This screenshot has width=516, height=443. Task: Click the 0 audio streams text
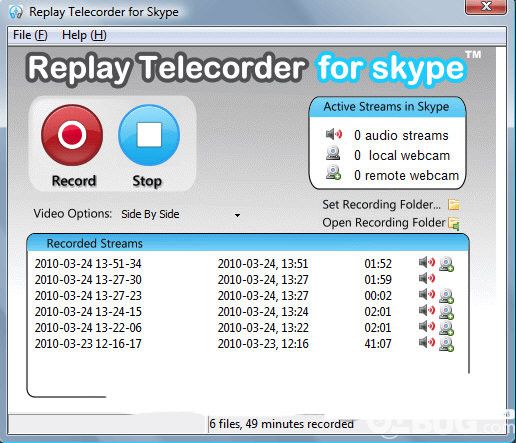pyautogui.click(x=401, y=135)
